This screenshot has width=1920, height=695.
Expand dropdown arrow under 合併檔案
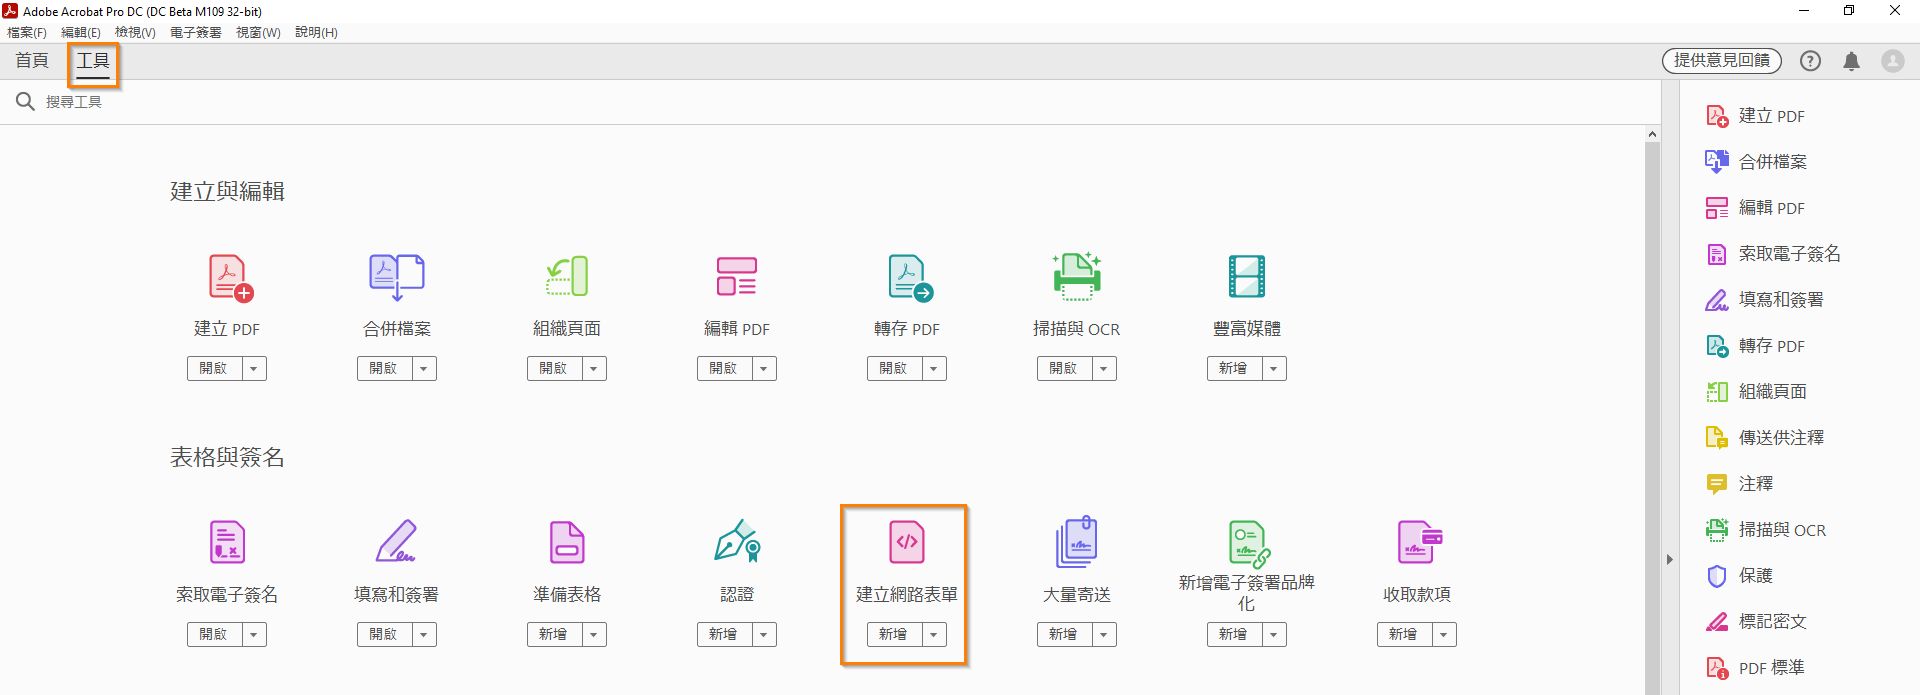(424, 369)
